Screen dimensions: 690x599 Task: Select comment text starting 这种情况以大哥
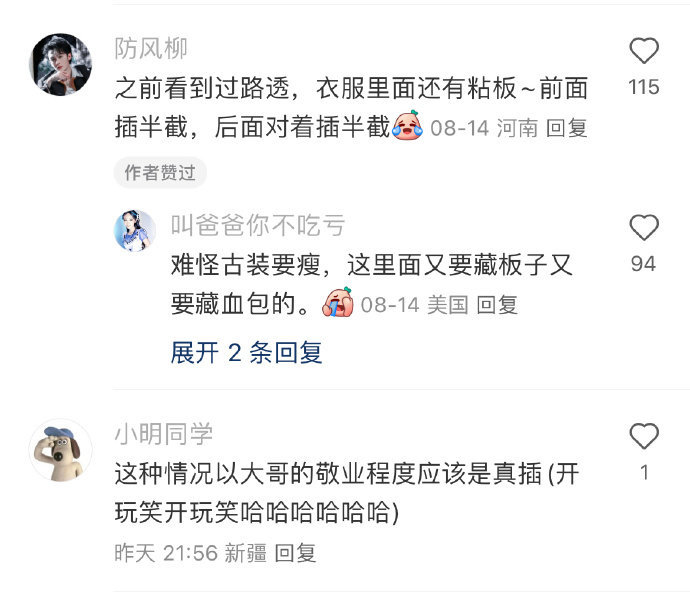click(x=347, y=493)
